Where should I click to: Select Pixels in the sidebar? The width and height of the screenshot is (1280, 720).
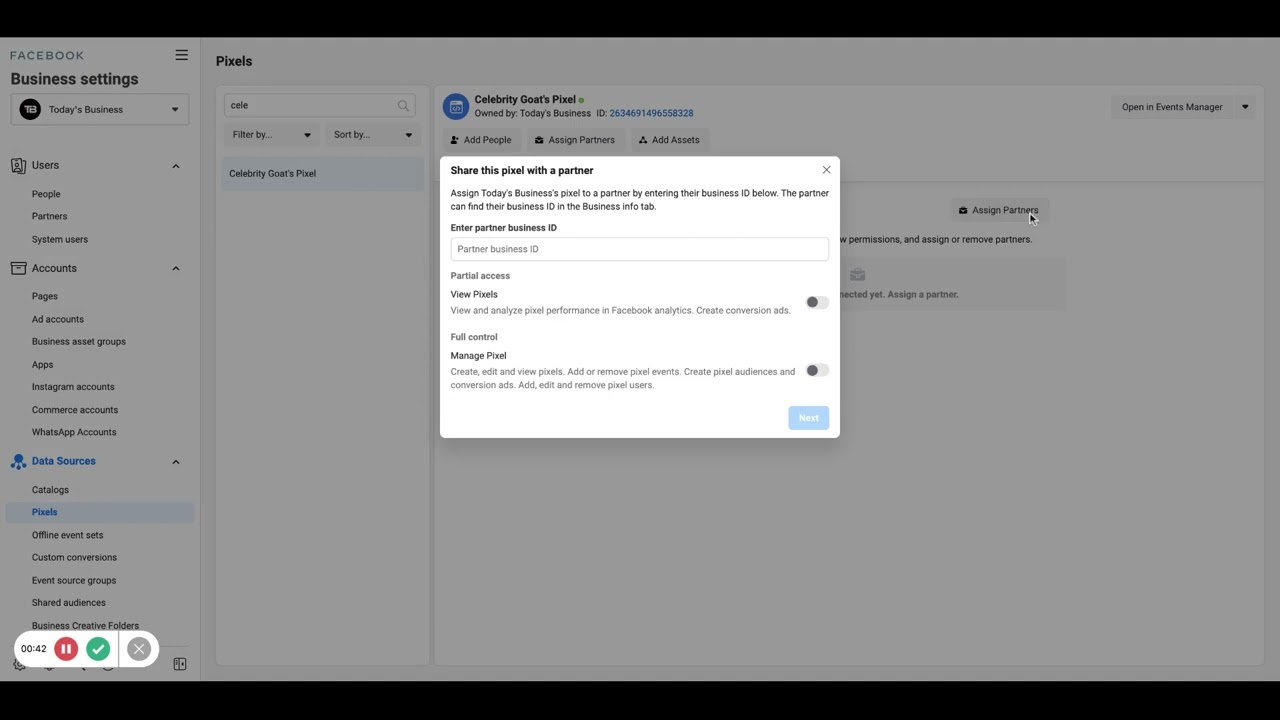point(100,512)
